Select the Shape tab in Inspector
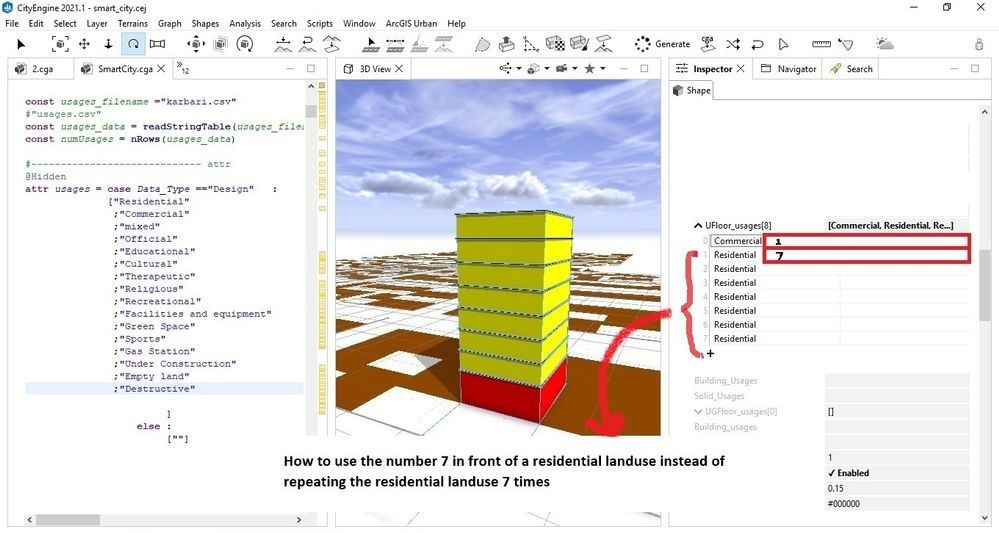The height and width of the screenshot is (533, 999). coord(692,91)
